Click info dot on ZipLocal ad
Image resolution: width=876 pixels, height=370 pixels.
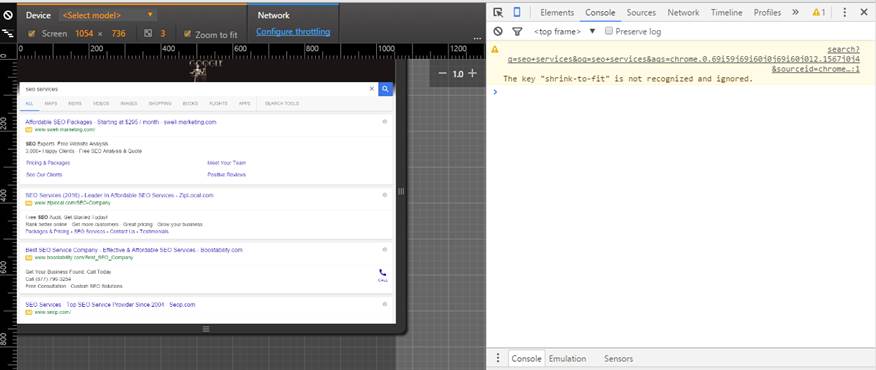point(384,195)
